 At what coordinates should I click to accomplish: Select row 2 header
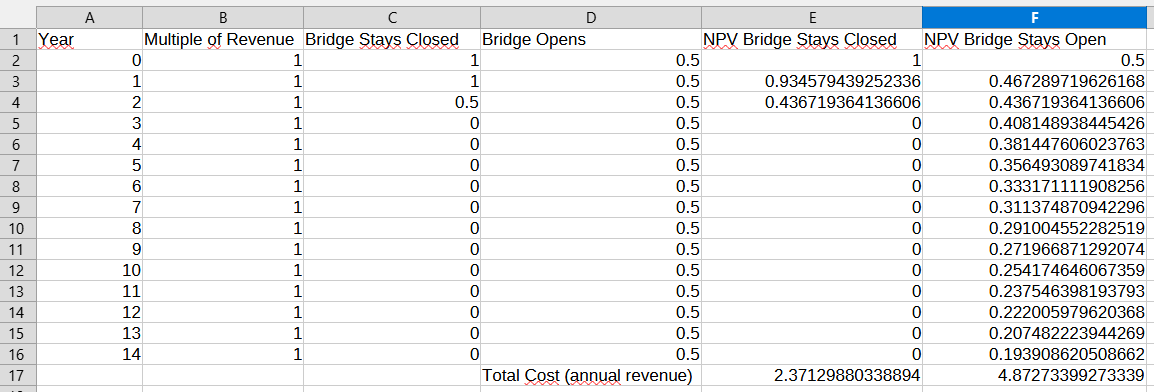(18, 60)
